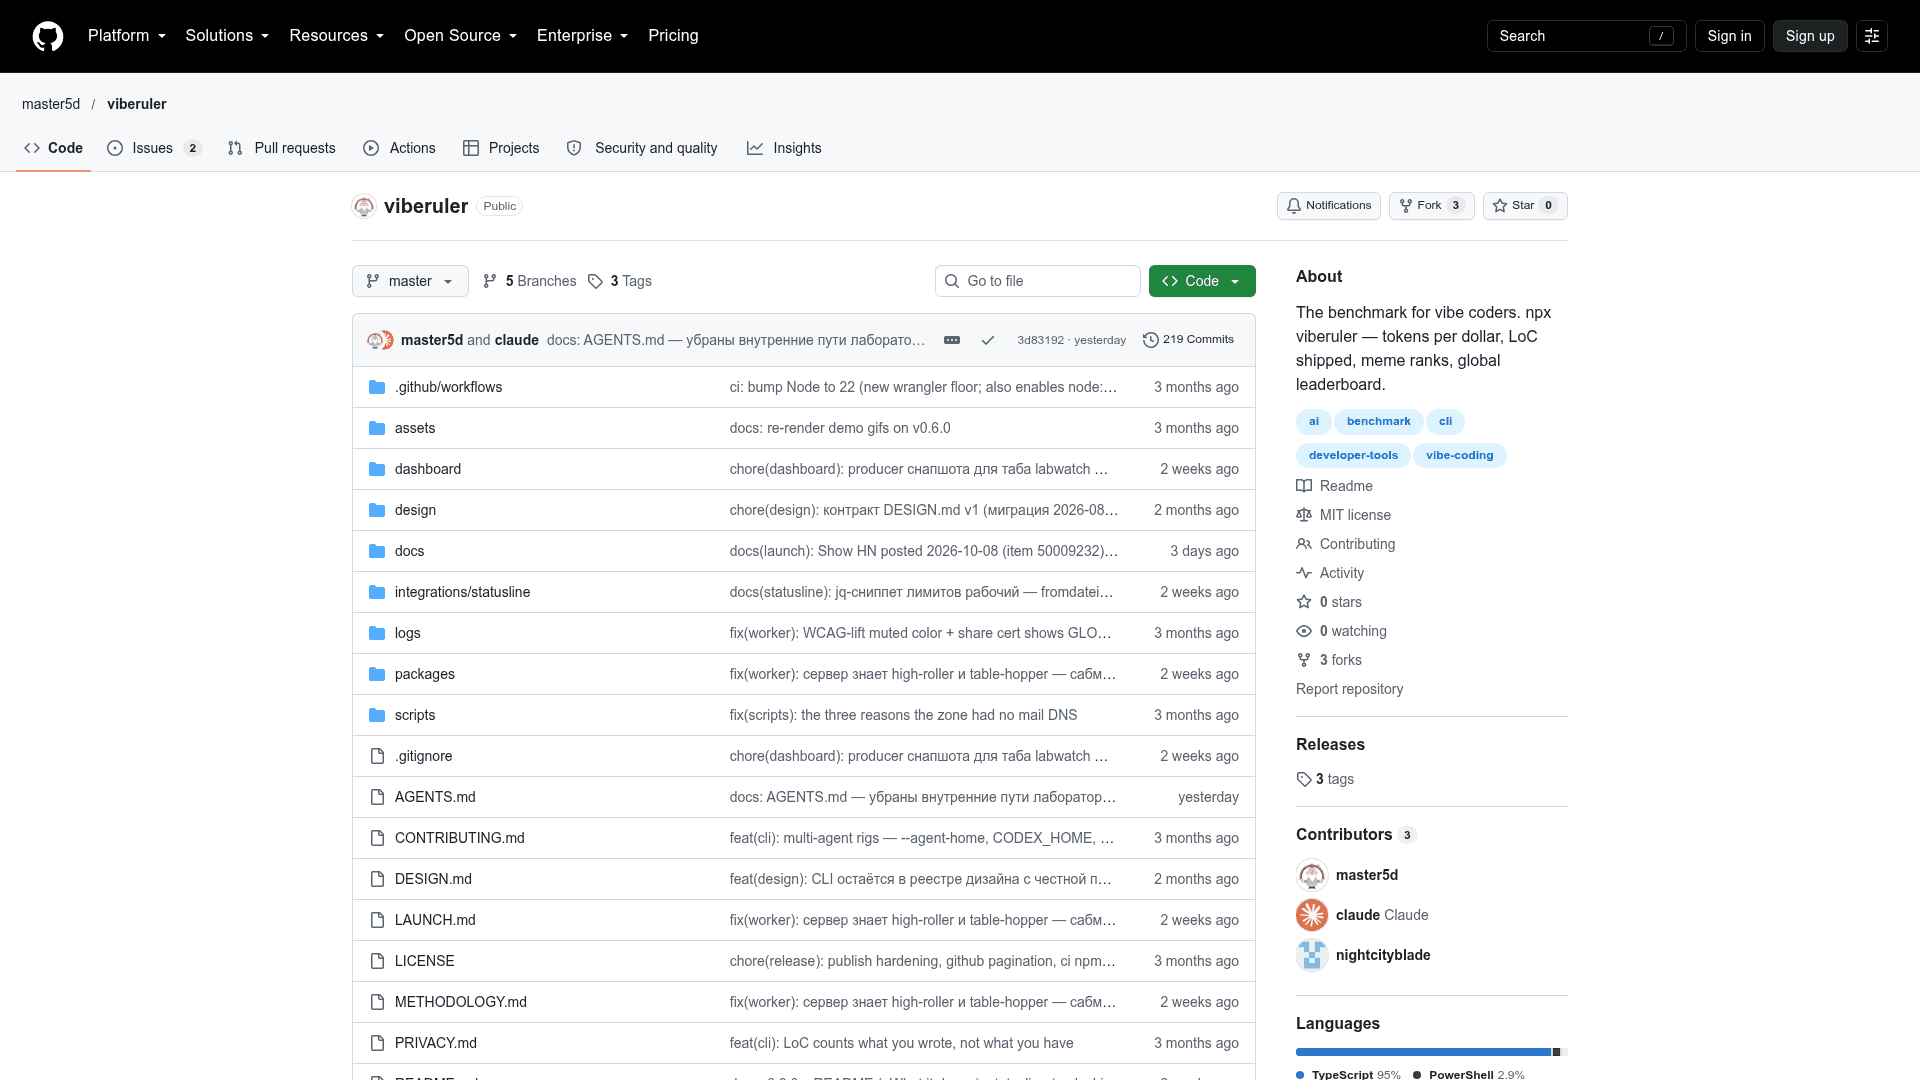Image resolution: width=1920 pixels, height=1080 pixels.
Task: Click the languages breakdown bar
Action: (1430, 1052)
